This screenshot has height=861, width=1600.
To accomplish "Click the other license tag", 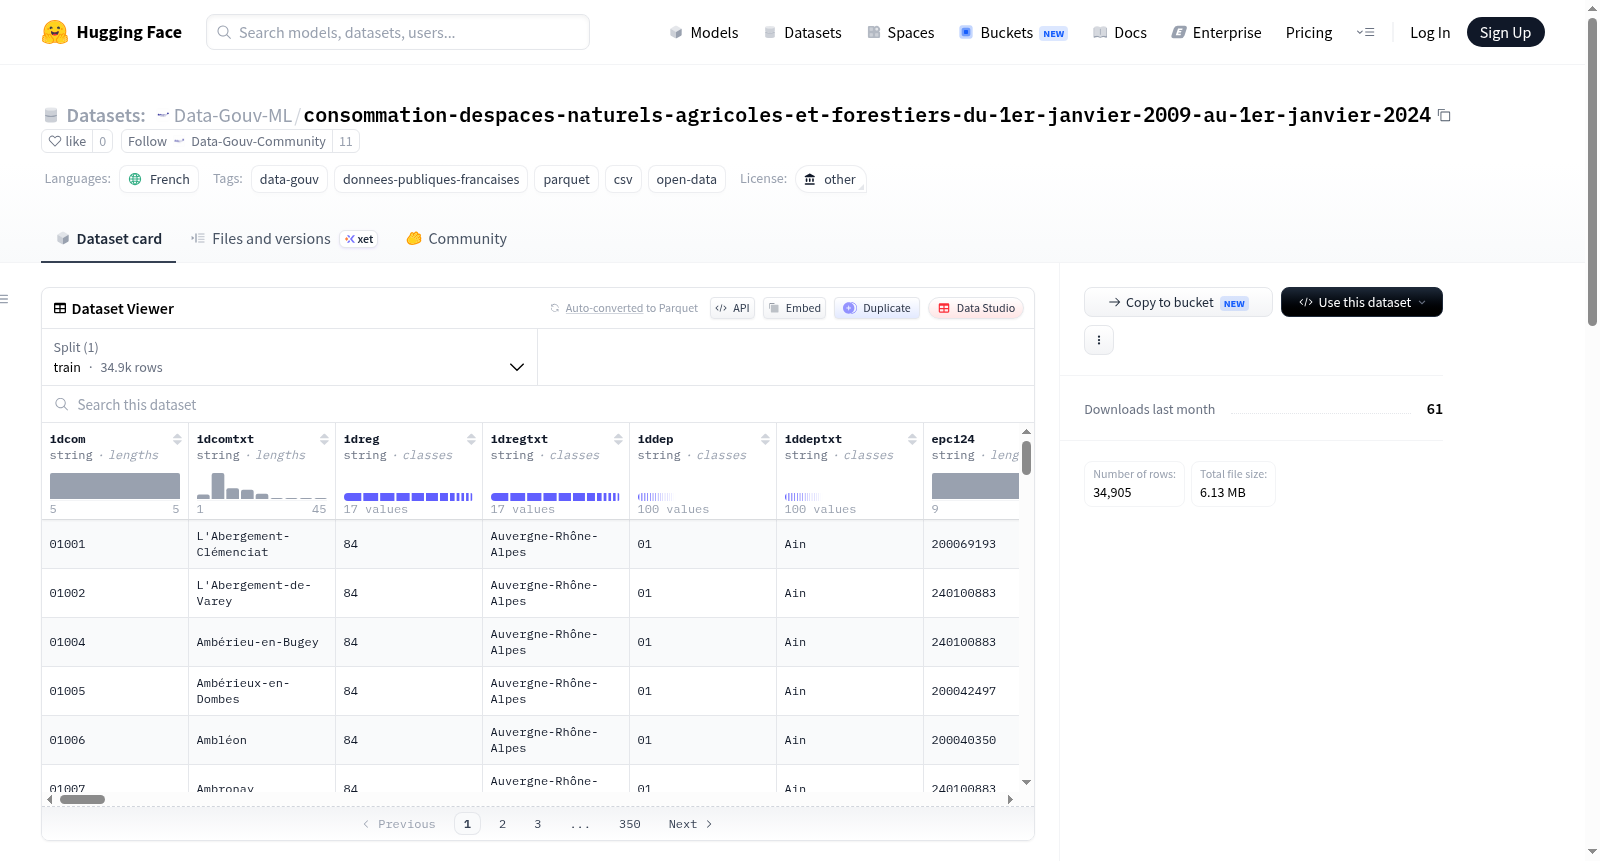I will [831, 180].
